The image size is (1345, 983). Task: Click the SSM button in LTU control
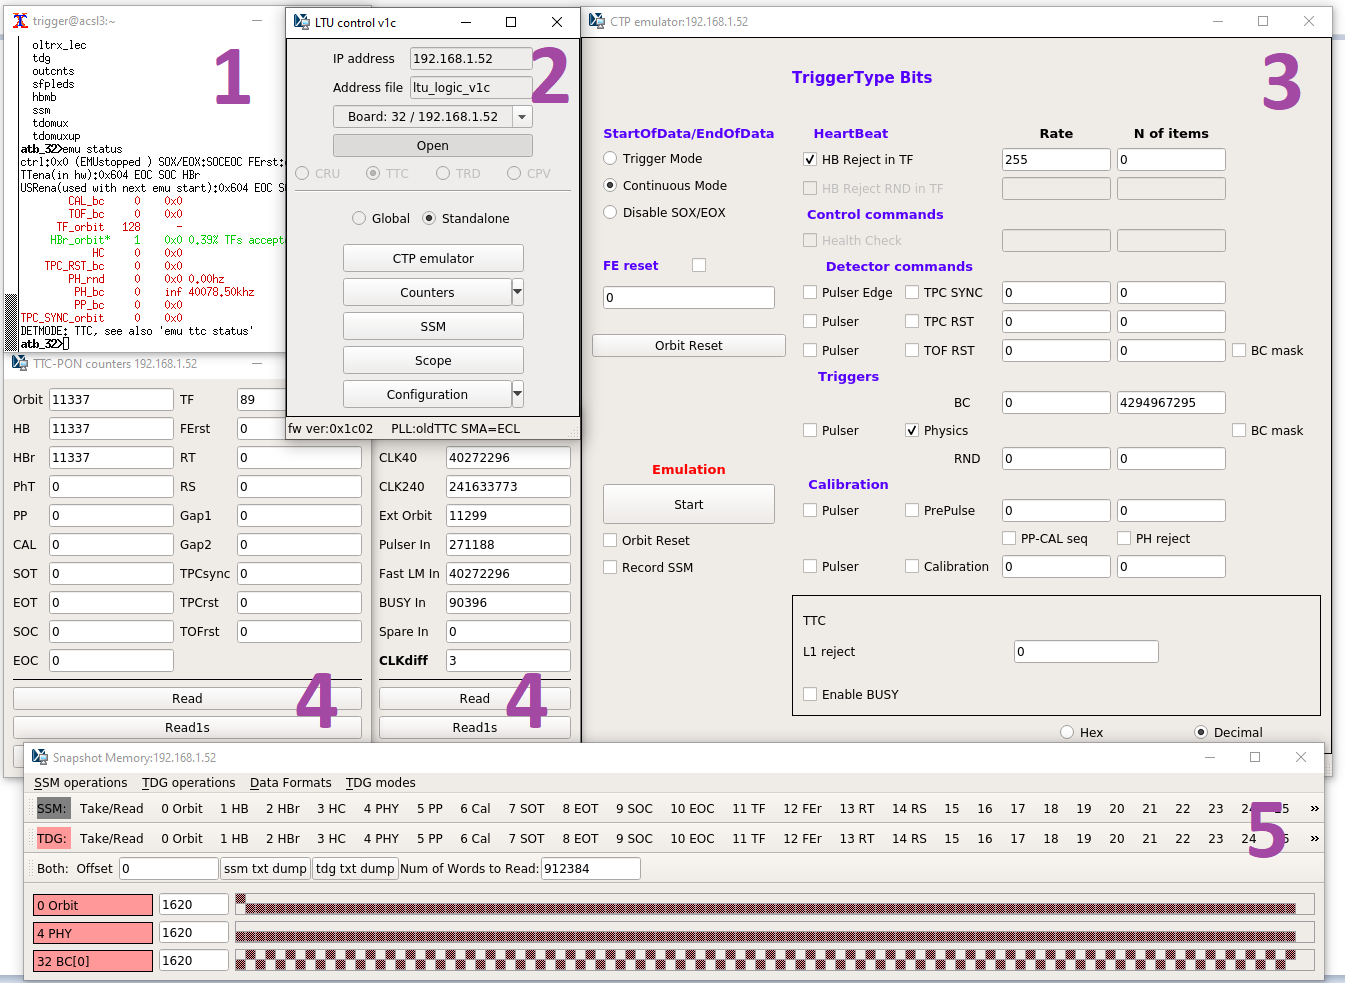(x=433, y=326)
